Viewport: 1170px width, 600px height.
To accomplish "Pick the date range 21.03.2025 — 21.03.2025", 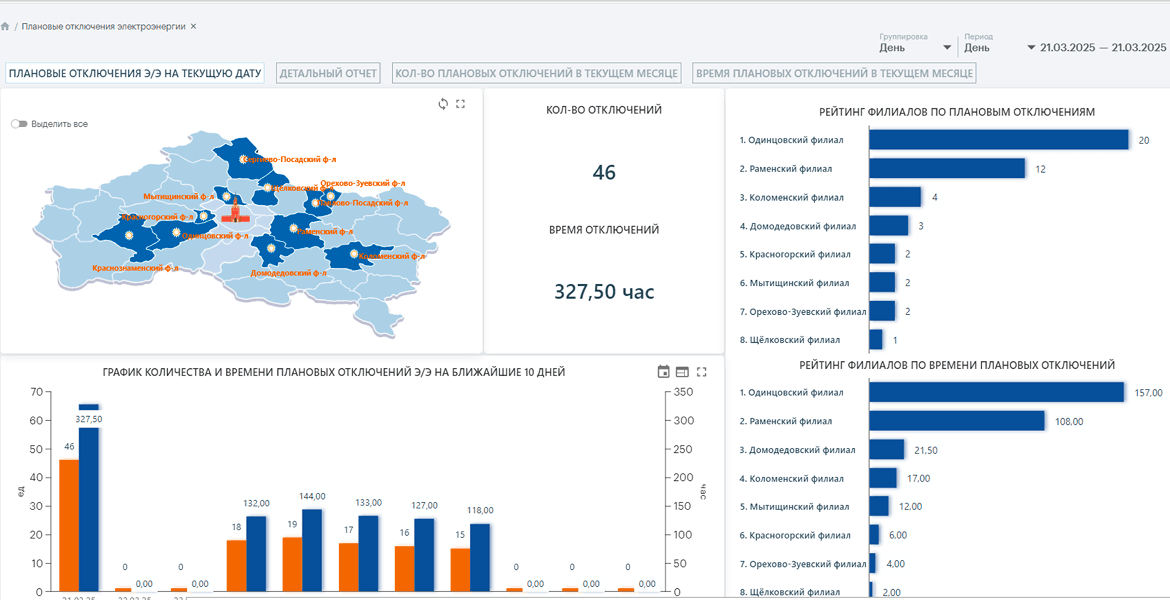I will (1103, 47).
